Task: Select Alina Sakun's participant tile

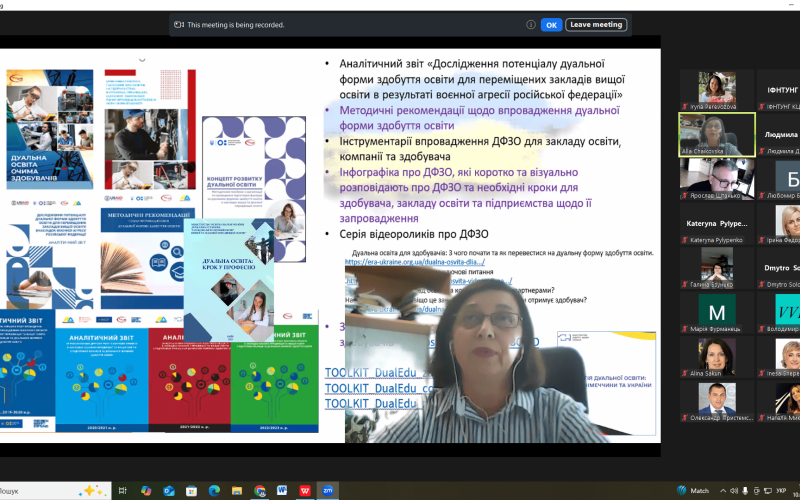Action: click(x=717, y=357)
